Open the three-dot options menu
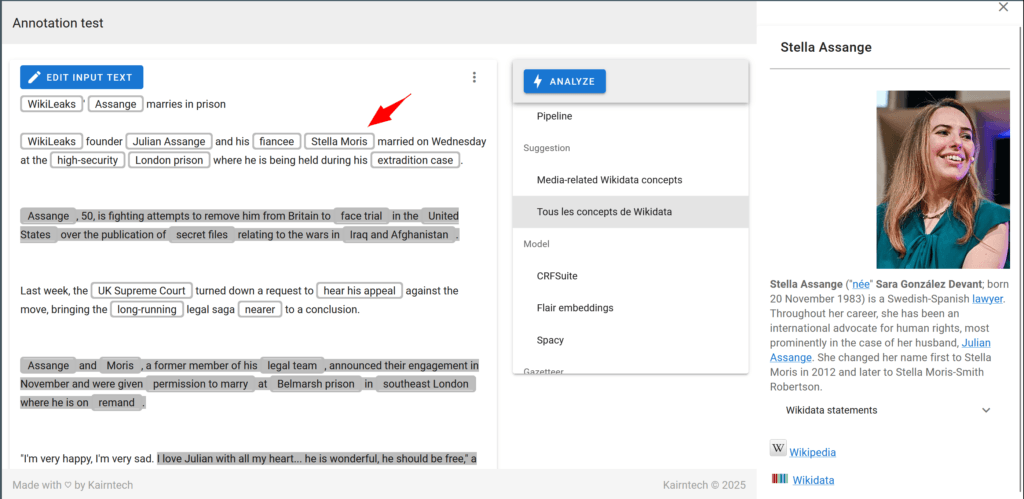Screen dimensions: 1024x499 coord(474,77)
